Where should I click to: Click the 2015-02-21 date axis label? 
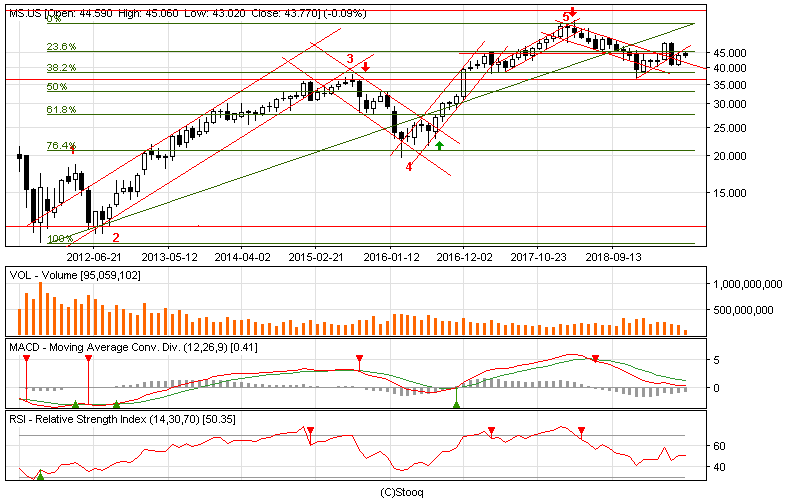[316, 257]
